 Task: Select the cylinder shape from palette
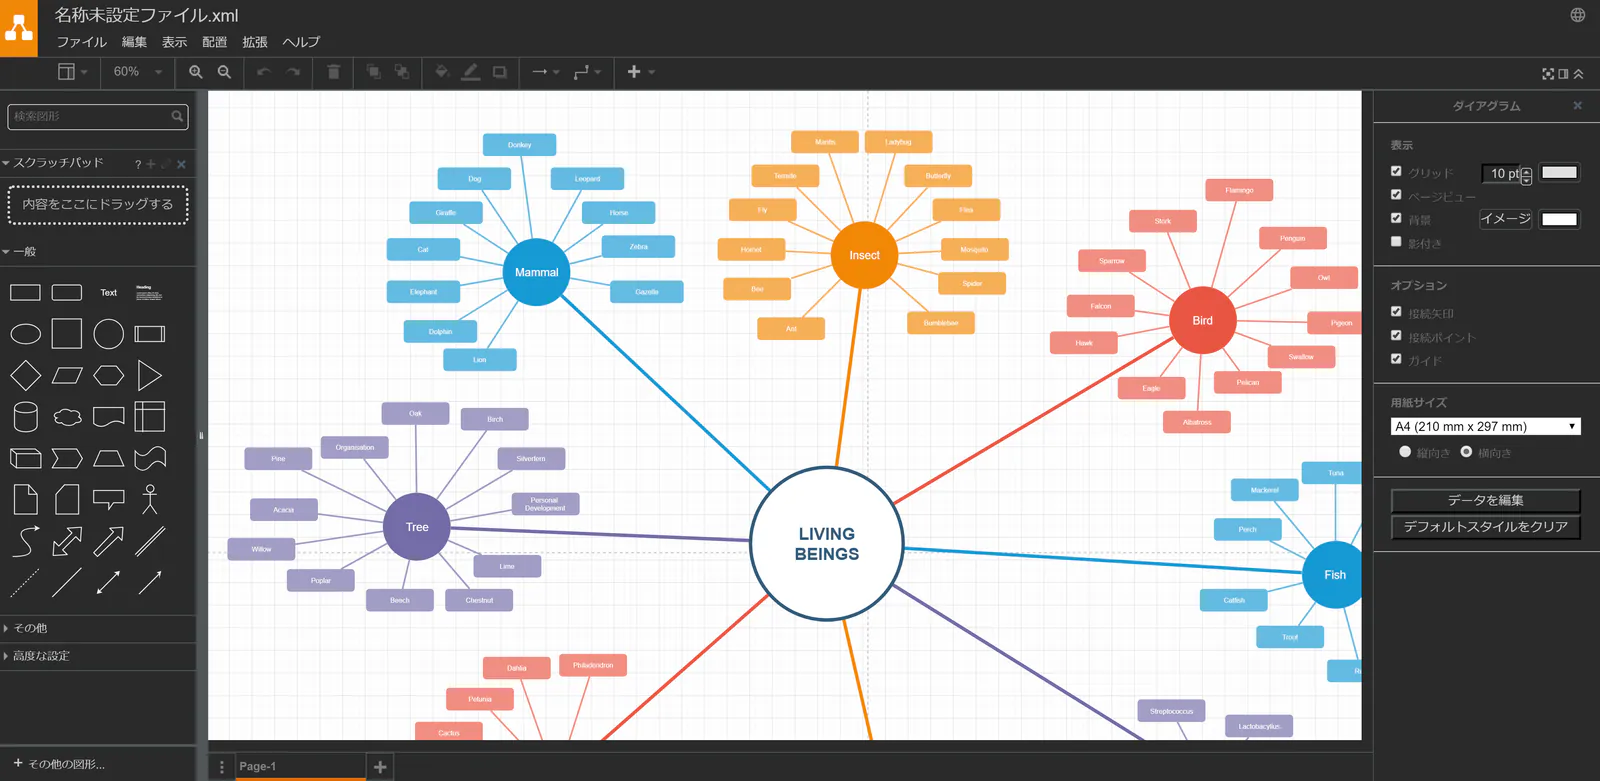coord(25,417)
